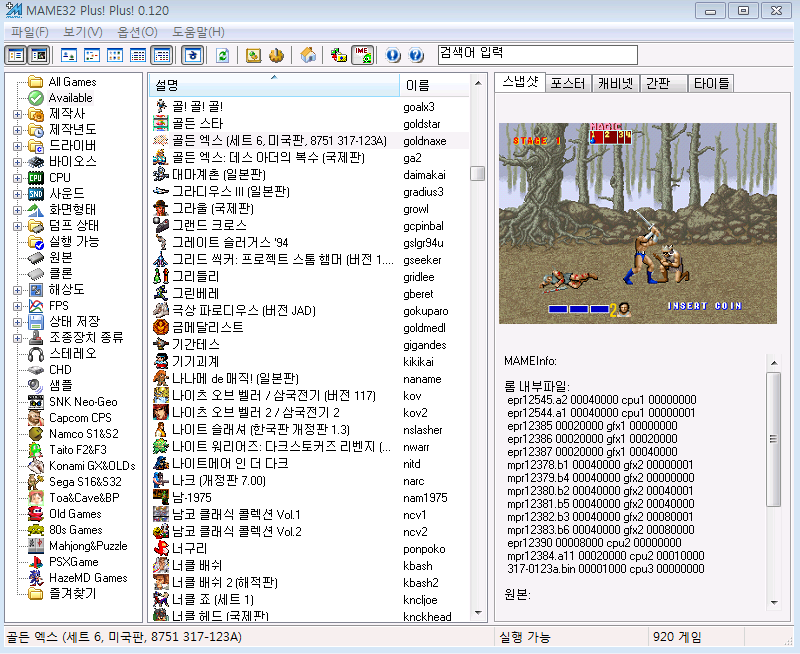This screenshot has height=654, width=800.
Task: Toggle the toolbar button left of the refresh icon
Action: pos(193,55)
